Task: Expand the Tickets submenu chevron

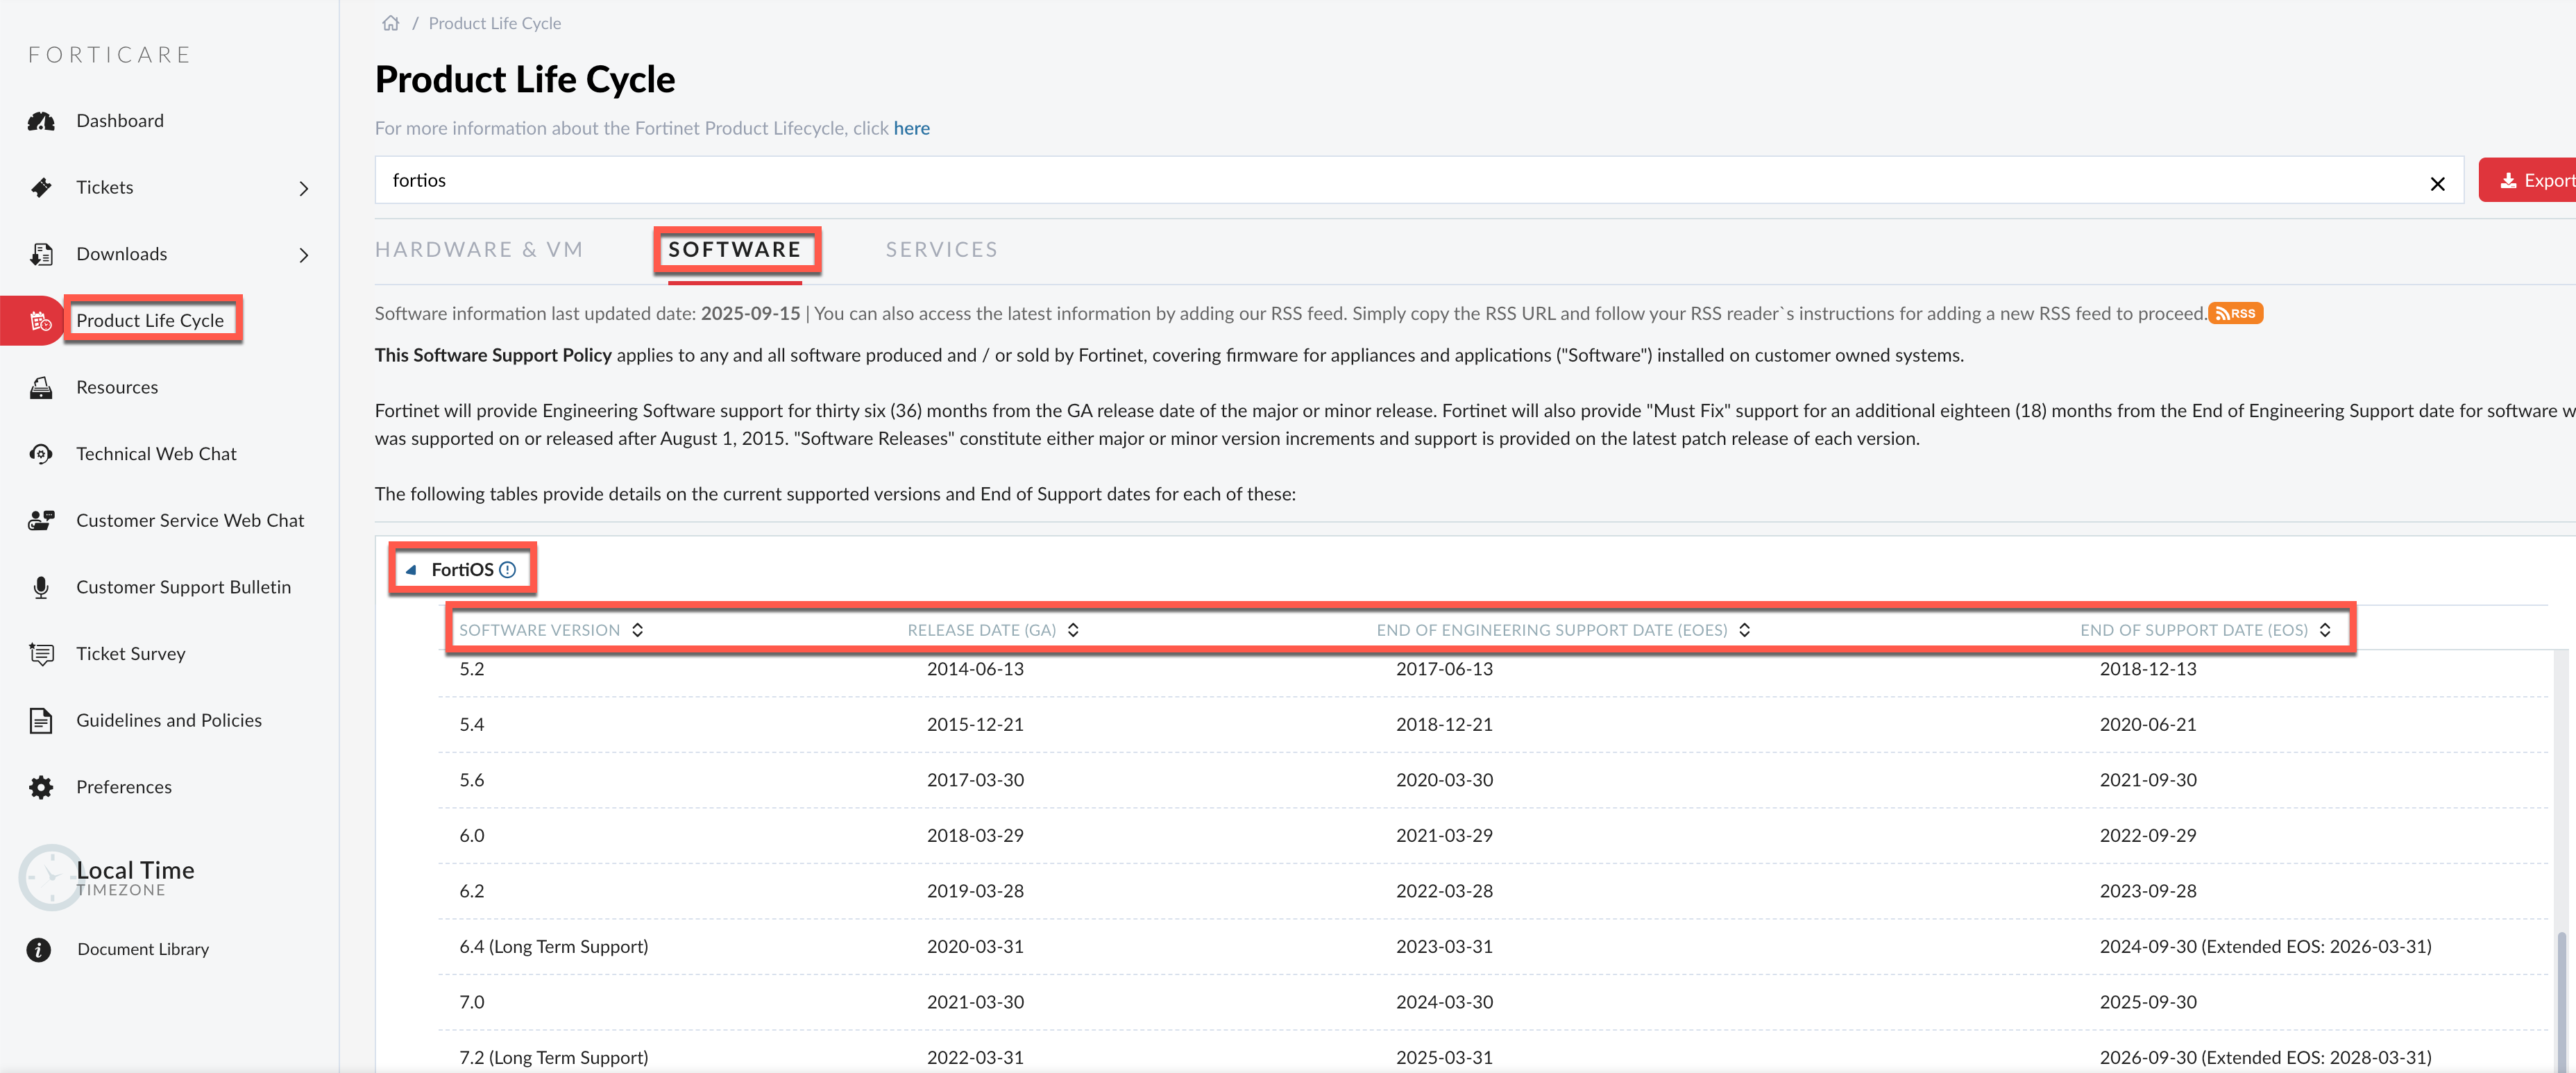Action: (304, 189)
